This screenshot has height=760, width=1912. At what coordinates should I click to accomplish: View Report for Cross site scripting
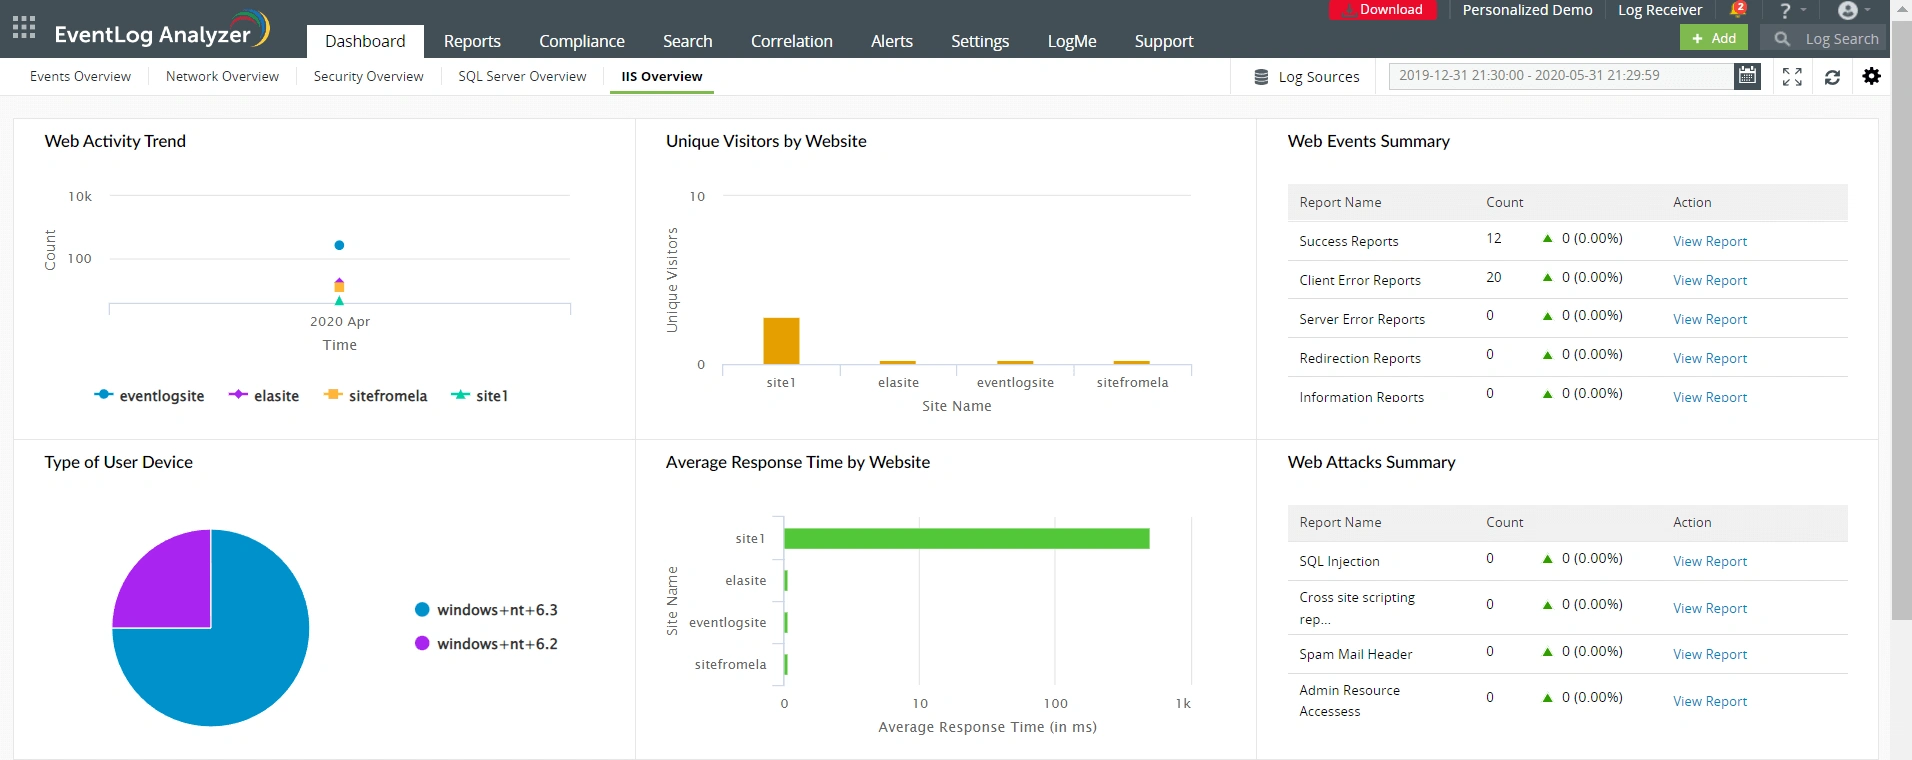(x=1710, y=608)
